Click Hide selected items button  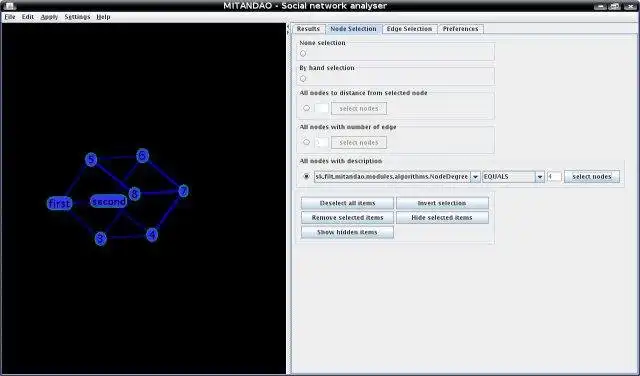442,218
